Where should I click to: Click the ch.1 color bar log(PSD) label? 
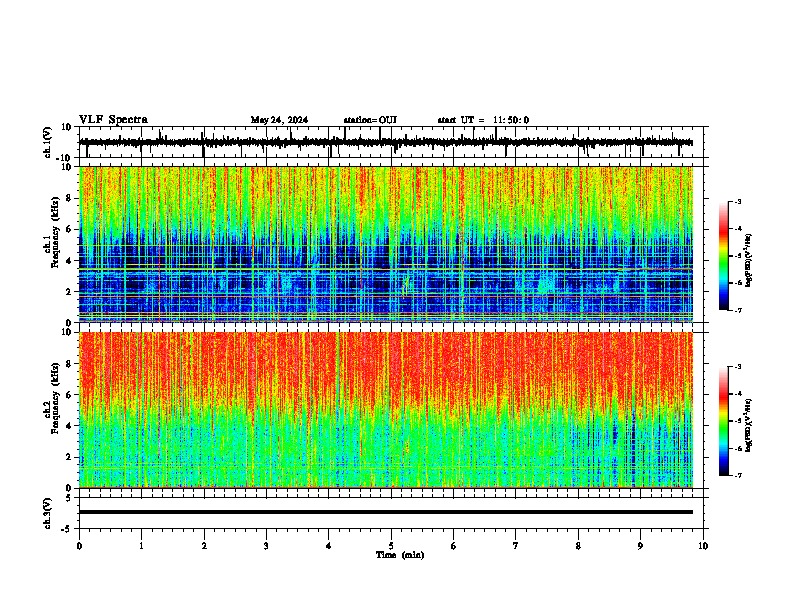tap(748, 261)
